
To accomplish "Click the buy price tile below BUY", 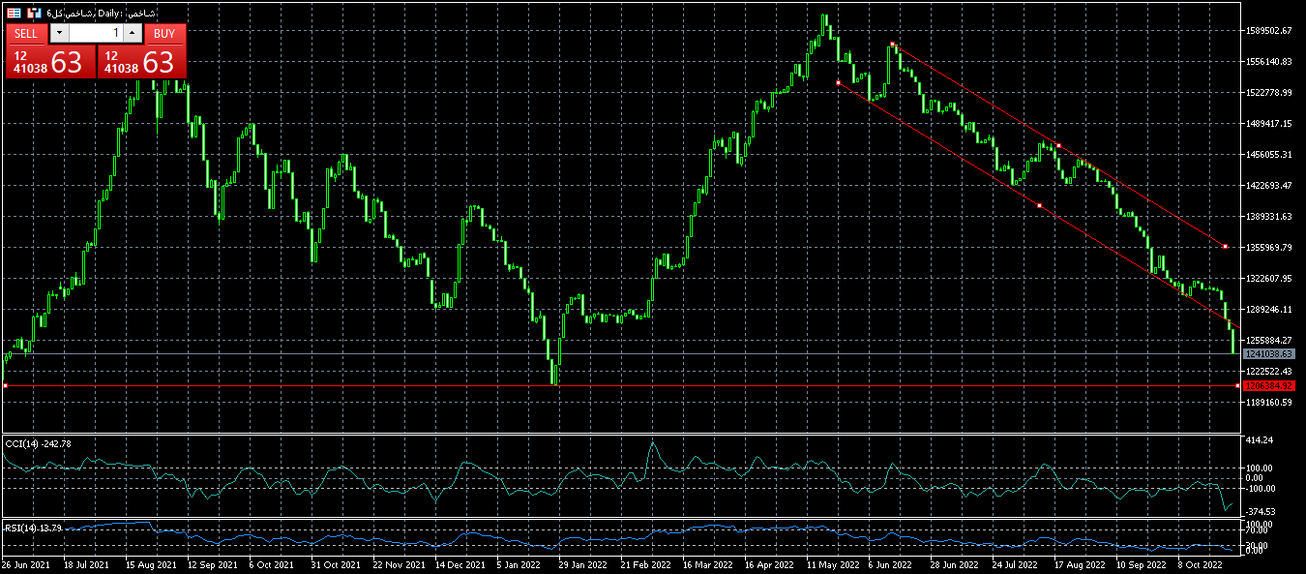I will click(140, 62).
